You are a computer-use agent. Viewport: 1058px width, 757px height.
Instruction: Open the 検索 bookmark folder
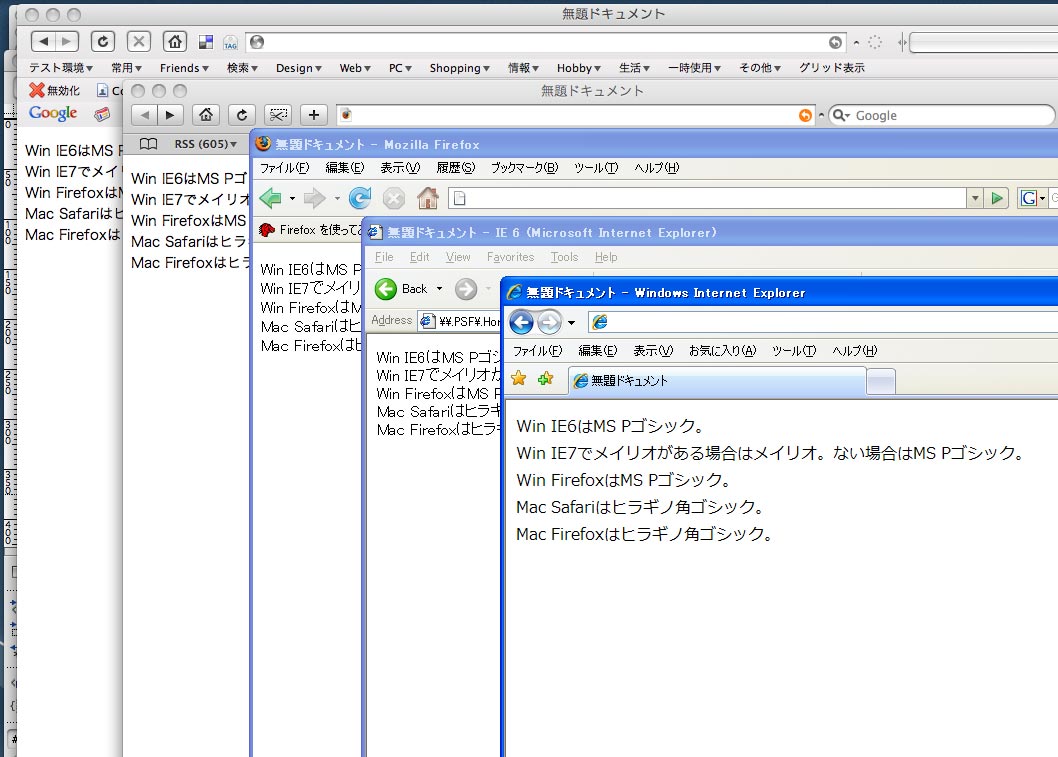point(242,67)
